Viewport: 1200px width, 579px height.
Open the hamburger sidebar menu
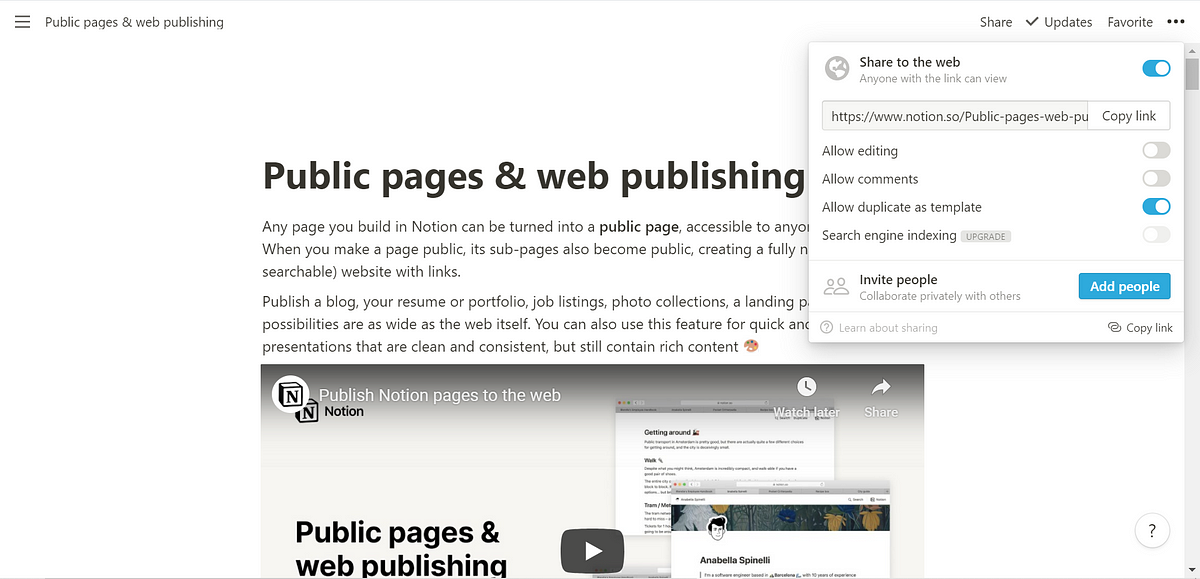point(23,22)
